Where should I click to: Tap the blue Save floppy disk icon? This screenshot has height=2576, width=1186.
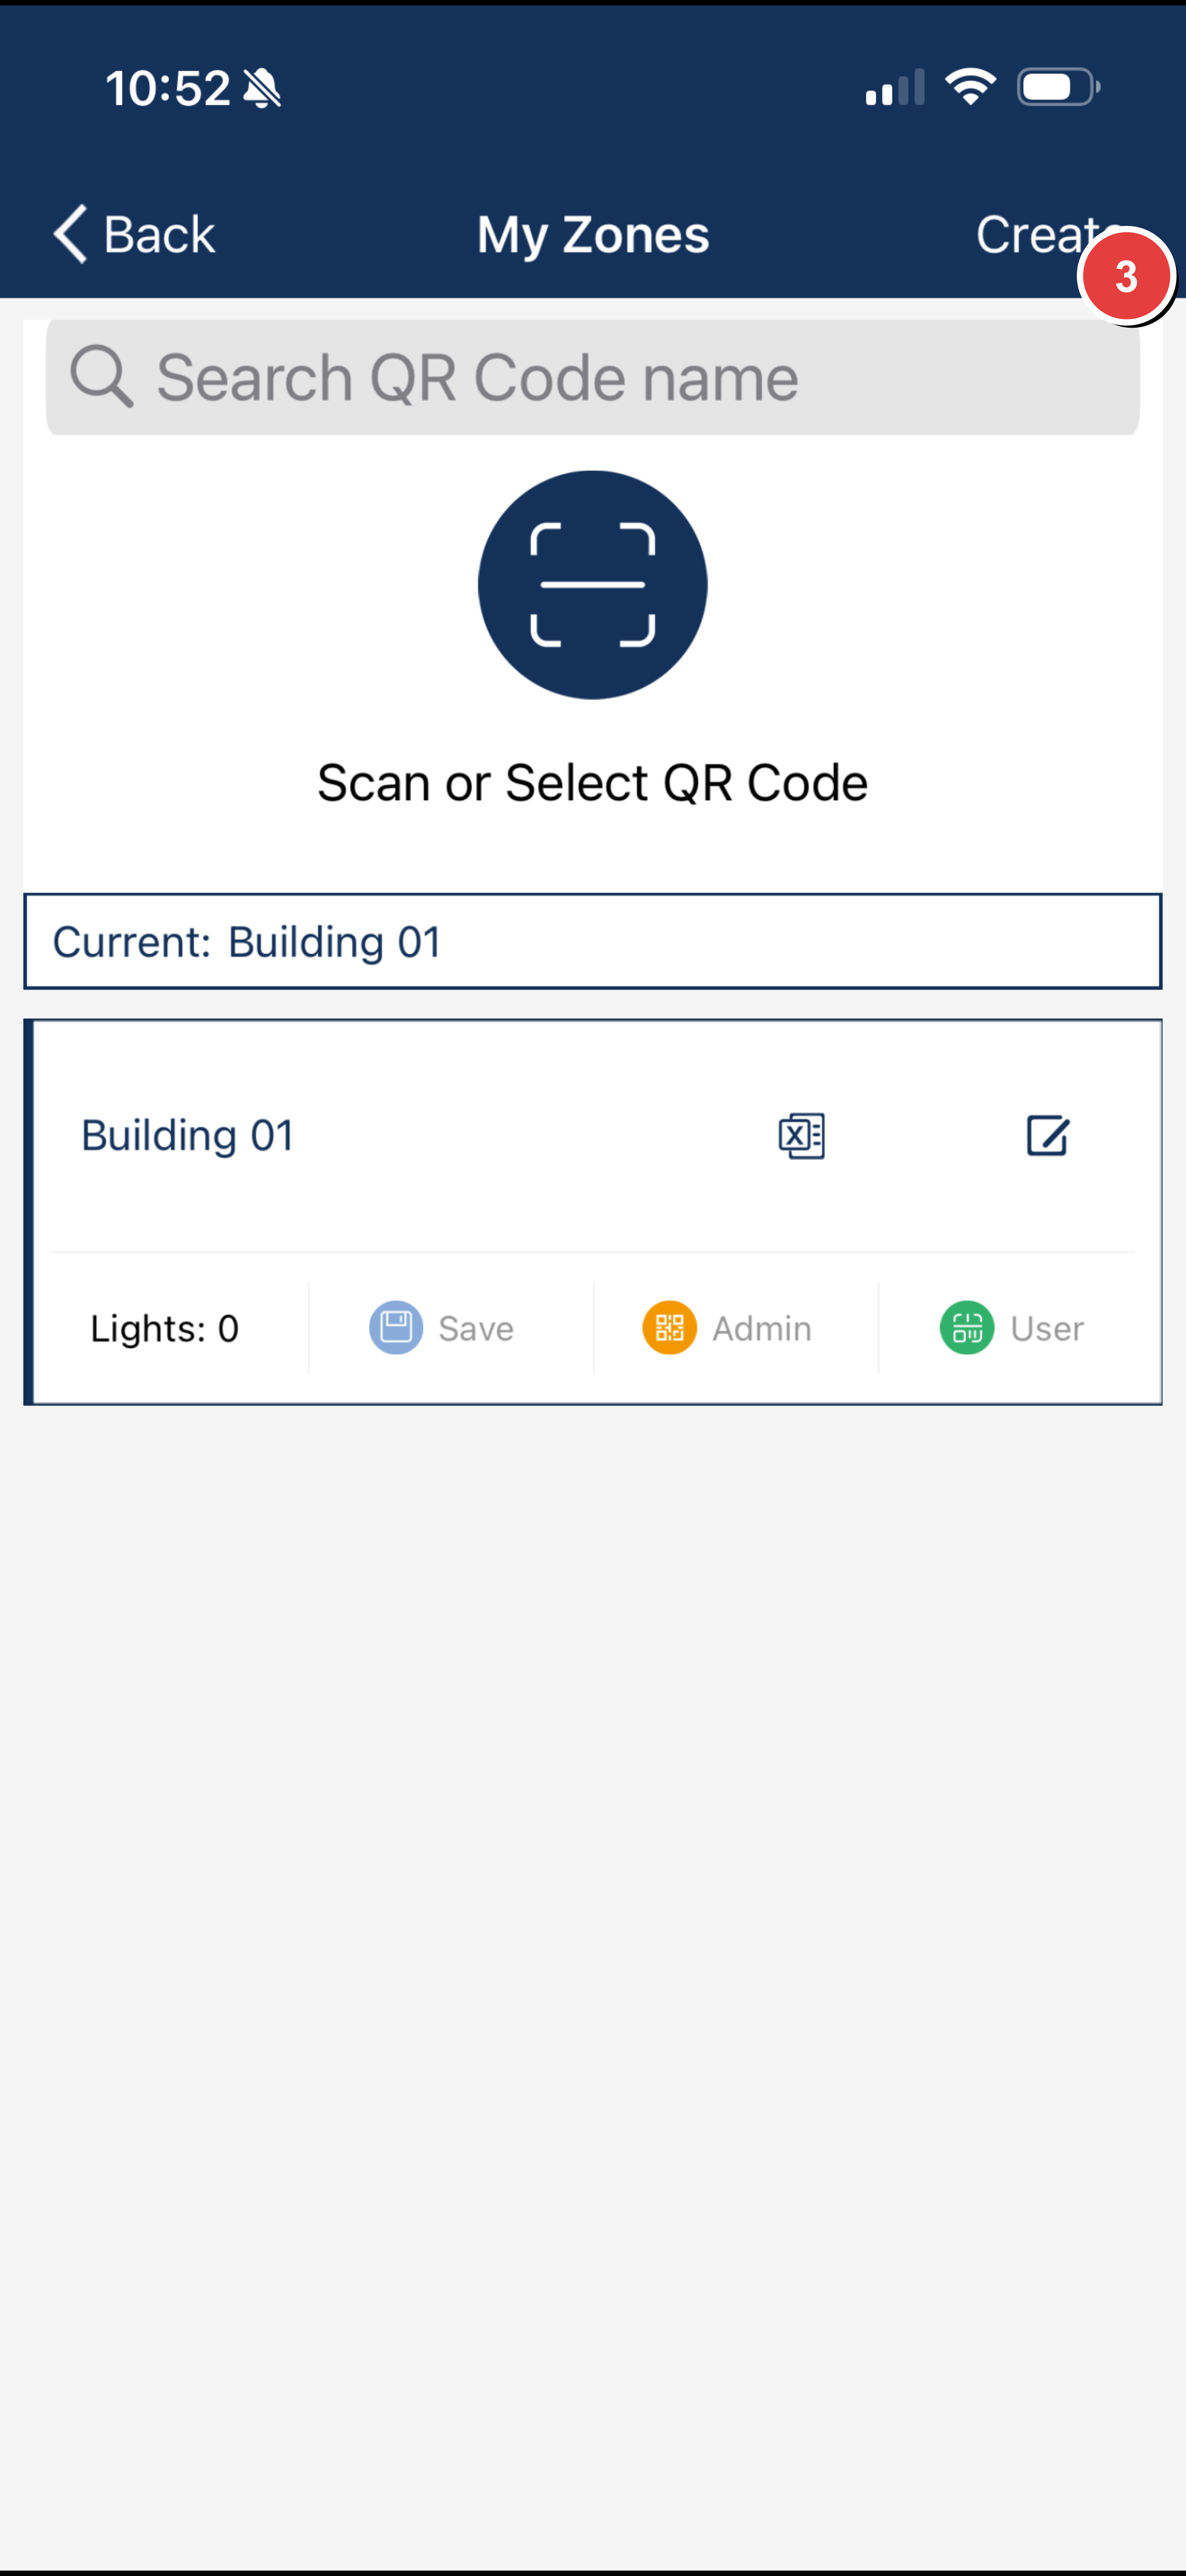pyautogui.click(x=394, y=1328)
